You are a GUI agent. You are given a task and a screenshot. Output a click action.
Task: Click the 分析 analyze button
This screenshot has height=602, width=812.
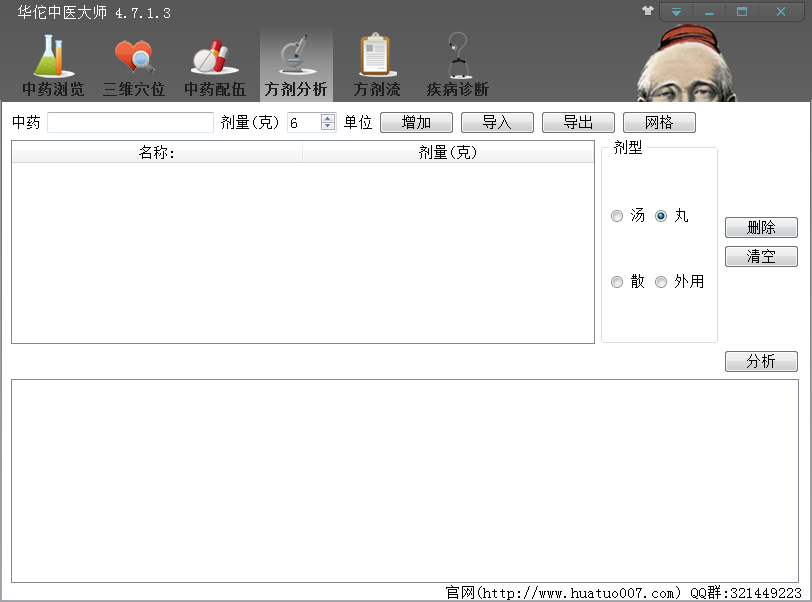tap(761, 361)
